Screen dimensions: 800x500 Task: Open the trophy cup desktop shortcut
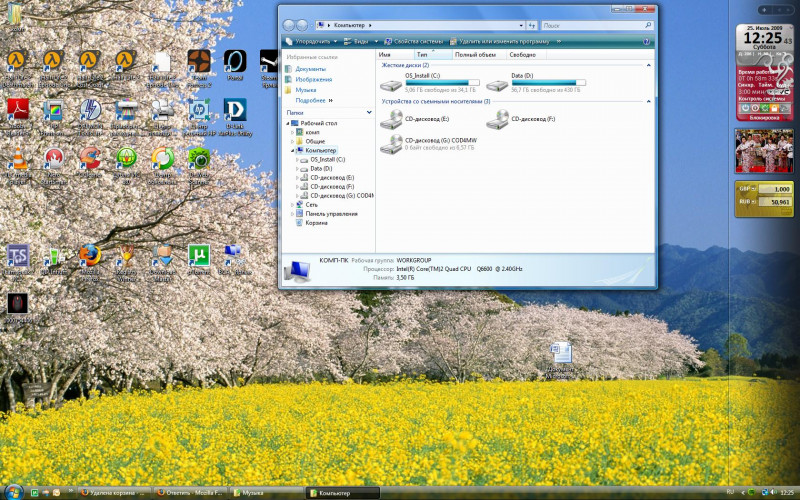126,256
